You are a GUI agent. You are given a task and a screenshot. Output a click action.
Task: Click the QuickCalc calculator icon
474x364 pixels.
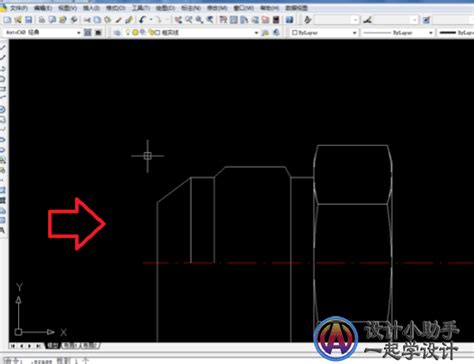[x=276, y=20]
